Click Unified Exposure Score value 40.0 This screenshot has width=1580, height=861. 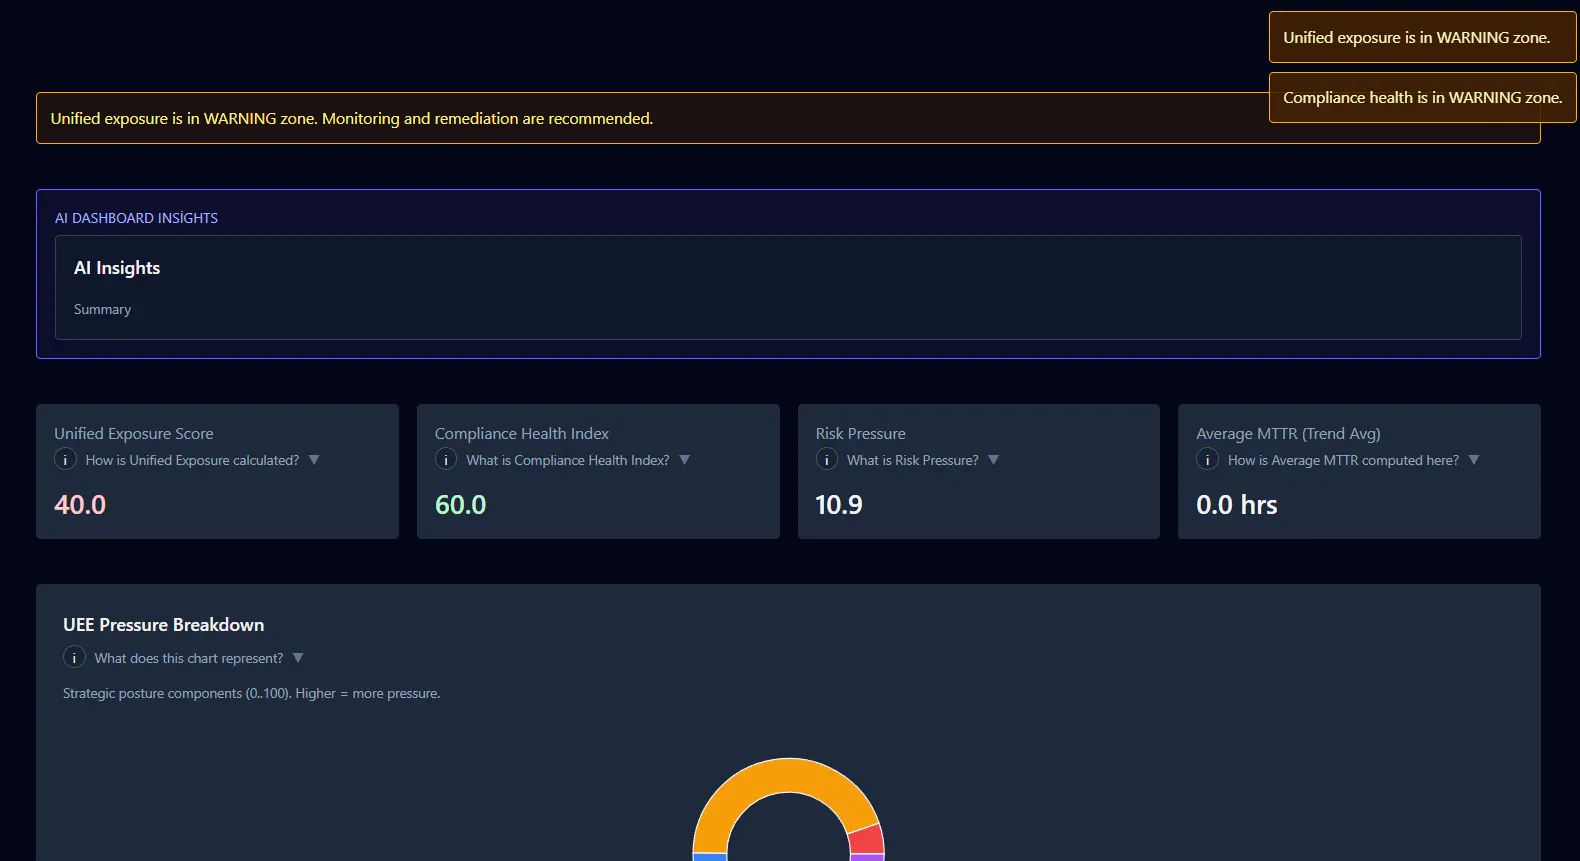click(x=80, y=505)
